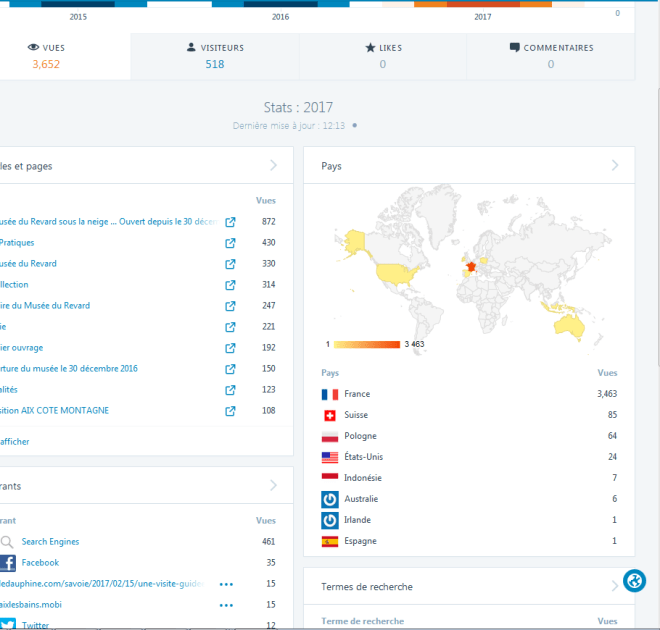The height and width of the screenshot is (630, 660).
Task: Click the France flag icon
Action: point(330,395)
